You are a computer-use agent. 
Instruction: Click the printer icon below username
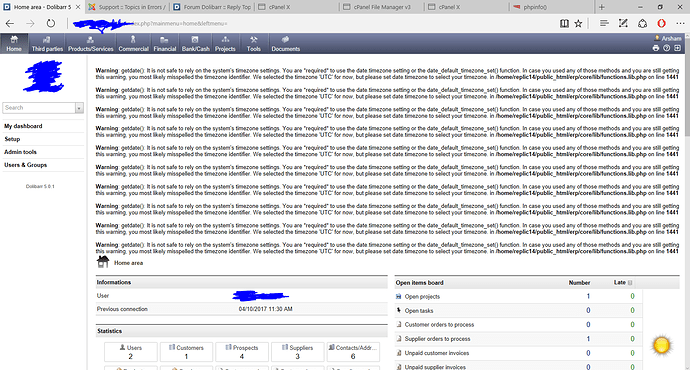[656, 48]
